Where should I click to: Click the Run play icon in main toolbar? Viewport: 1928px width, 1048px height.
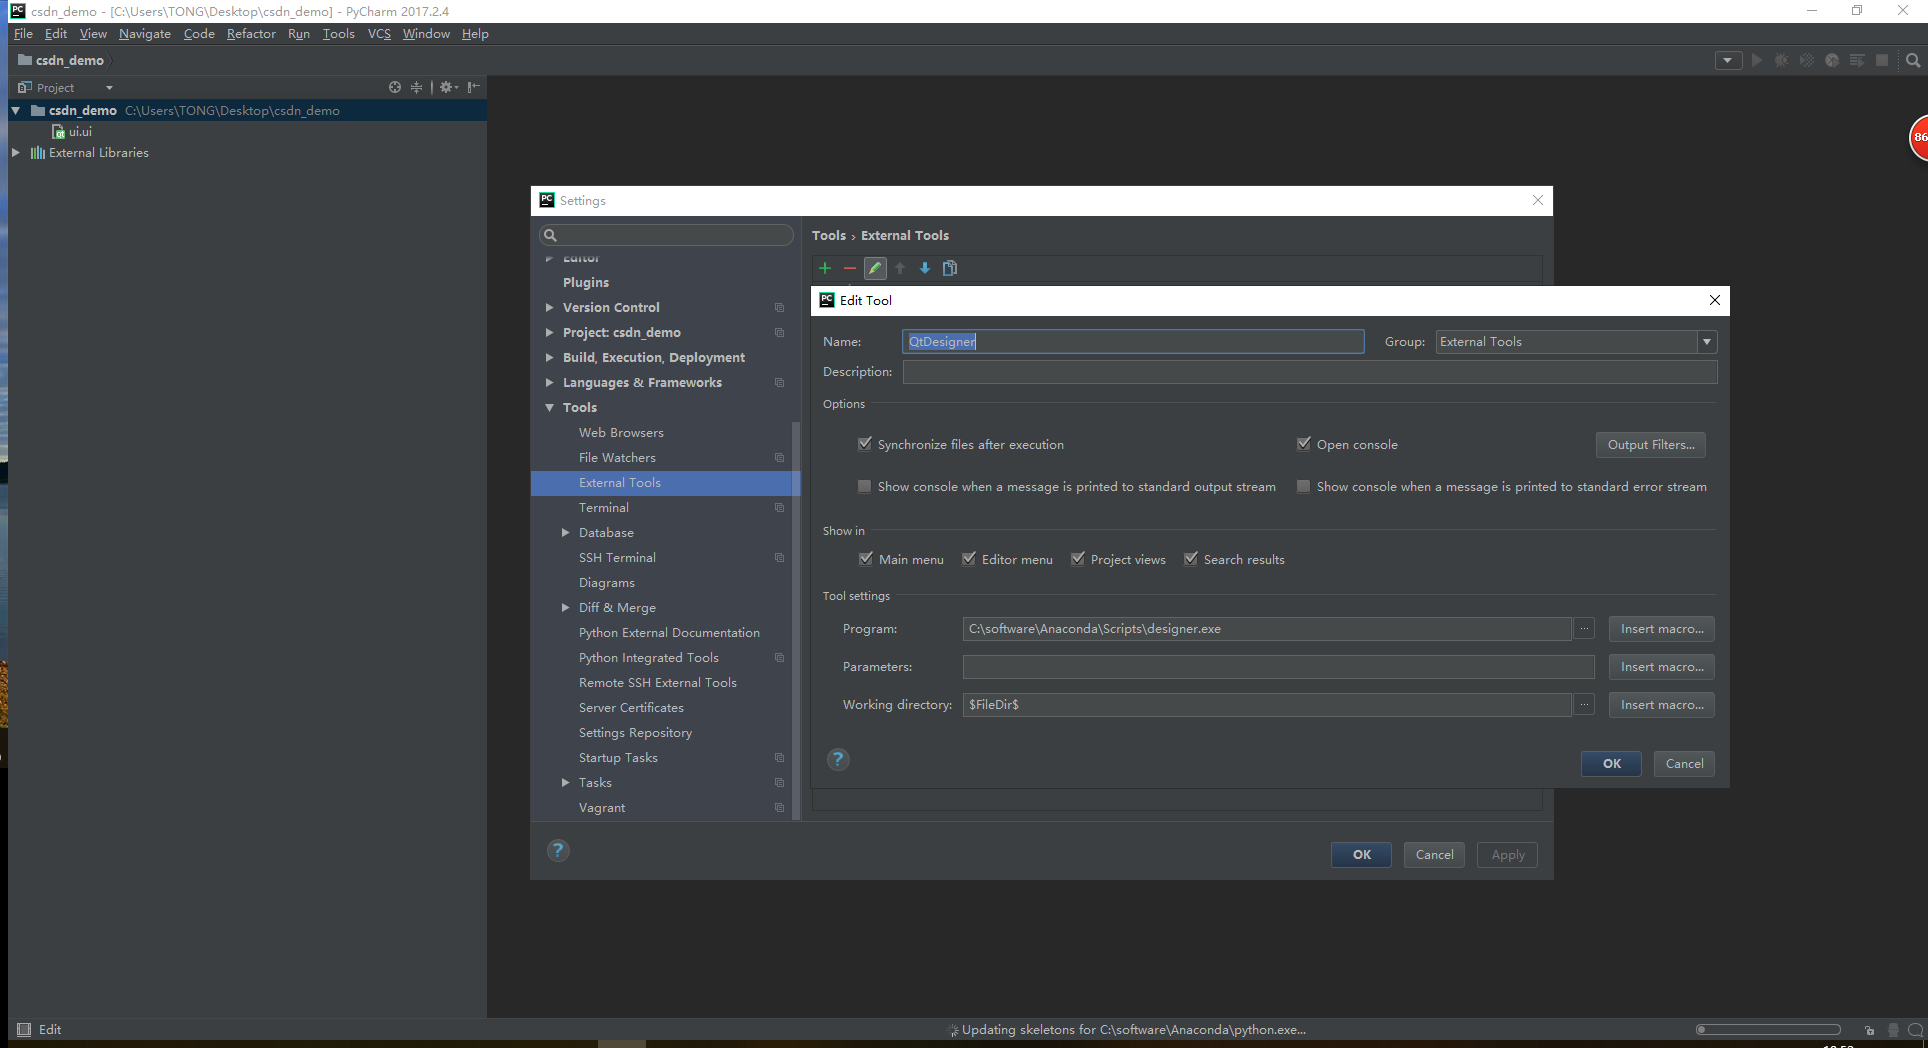(1757, 60)
